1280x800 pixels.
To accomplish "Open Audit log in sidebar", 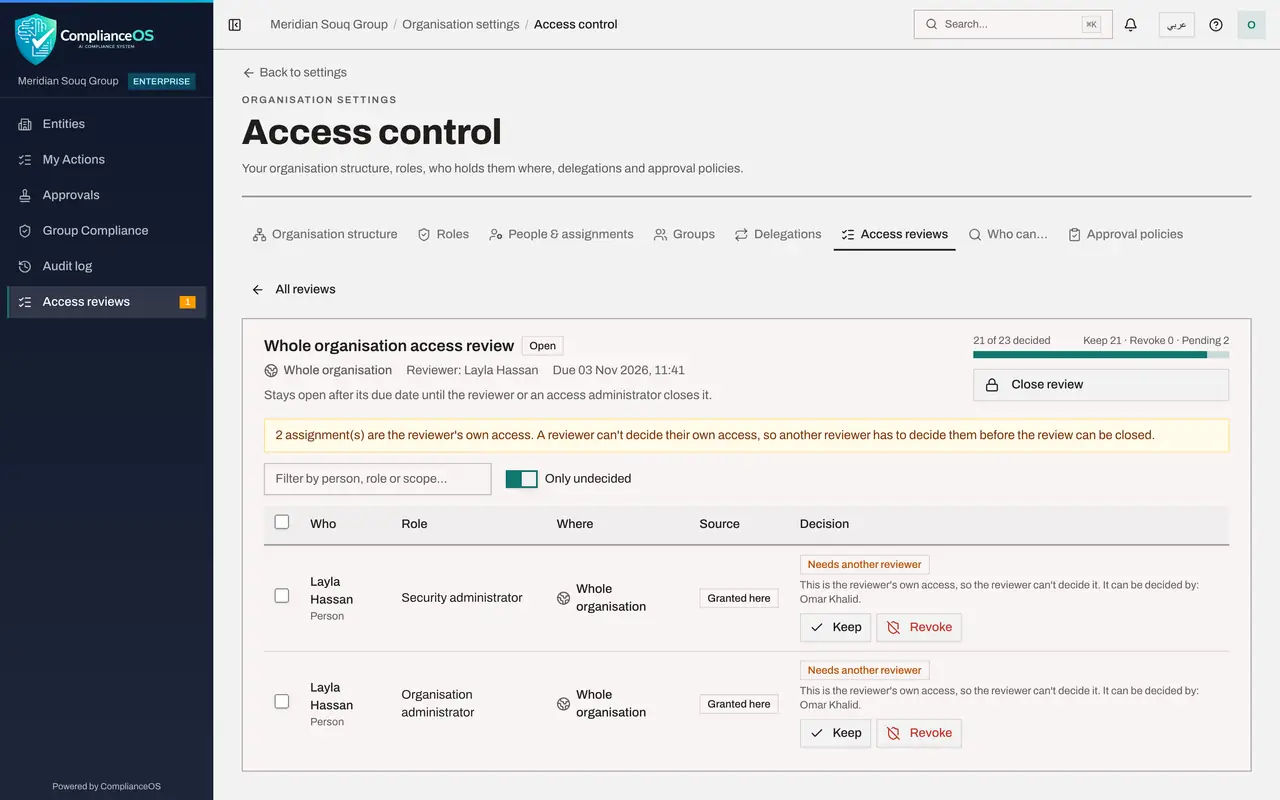I will click(x=106, y=266).
